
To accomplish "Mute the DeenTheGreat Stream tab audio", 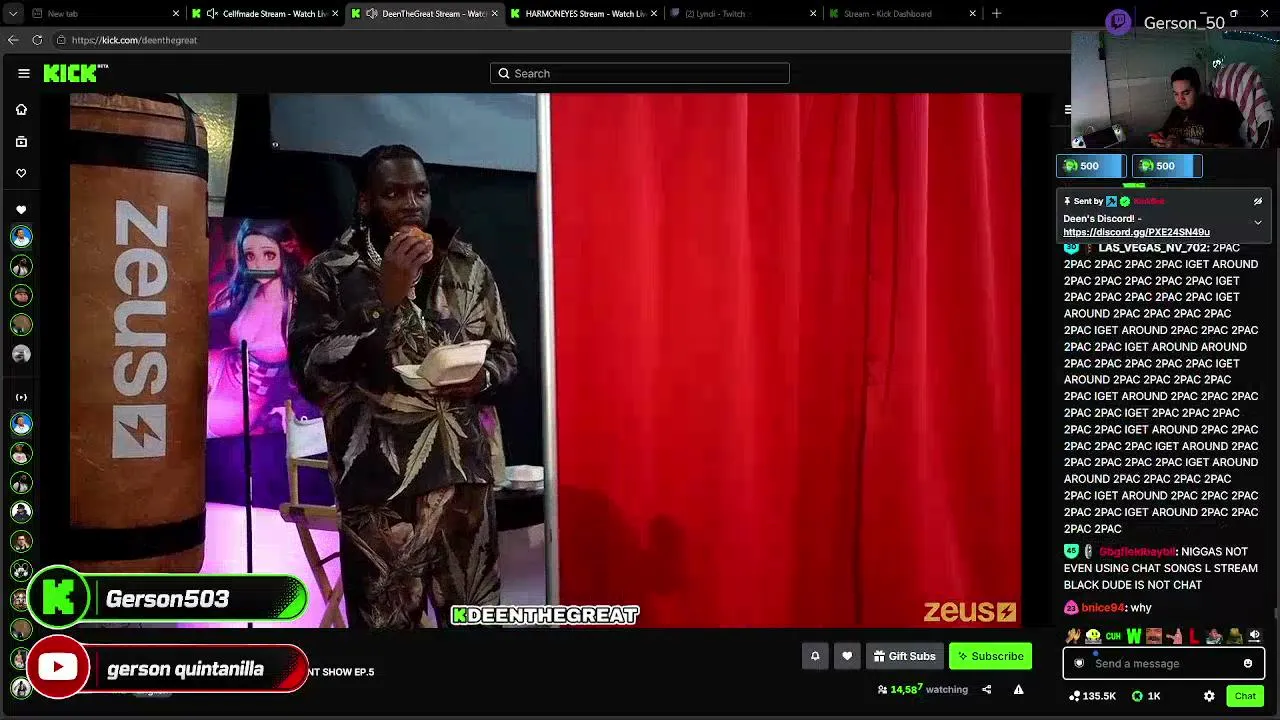I will [372, 14].
